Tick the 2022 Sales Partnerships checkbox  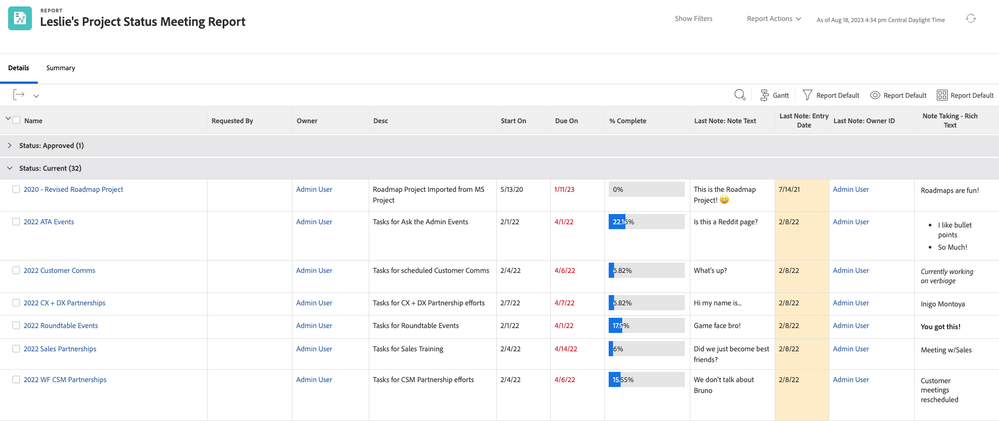point(16,349)
